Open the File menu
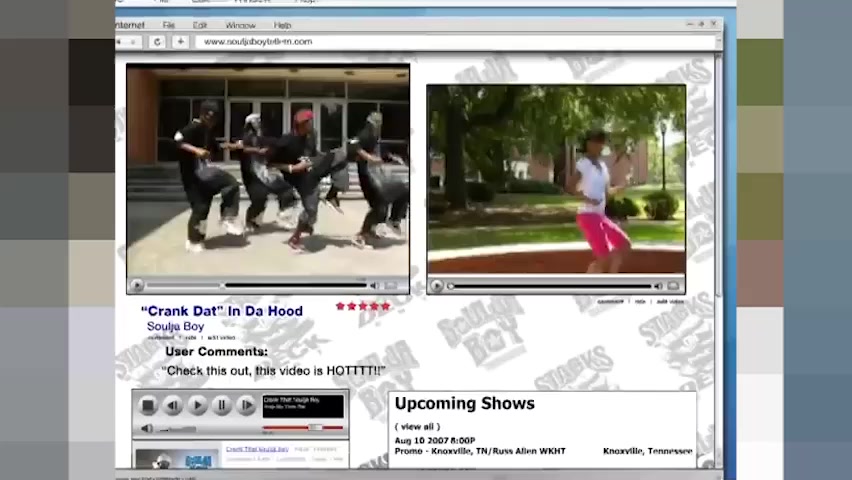The height and width of the screenshot is (480, 852). [168, 25]
